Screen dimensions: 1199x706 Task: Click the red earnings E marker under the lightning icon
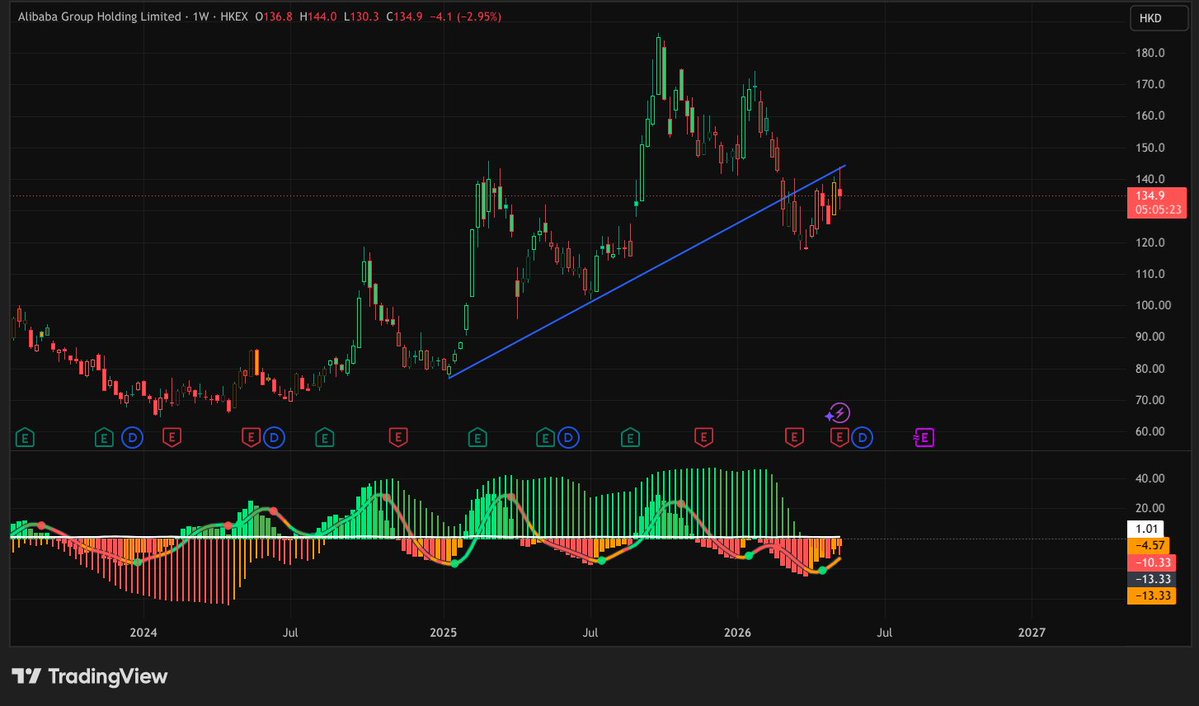click(x=840, y=438)
